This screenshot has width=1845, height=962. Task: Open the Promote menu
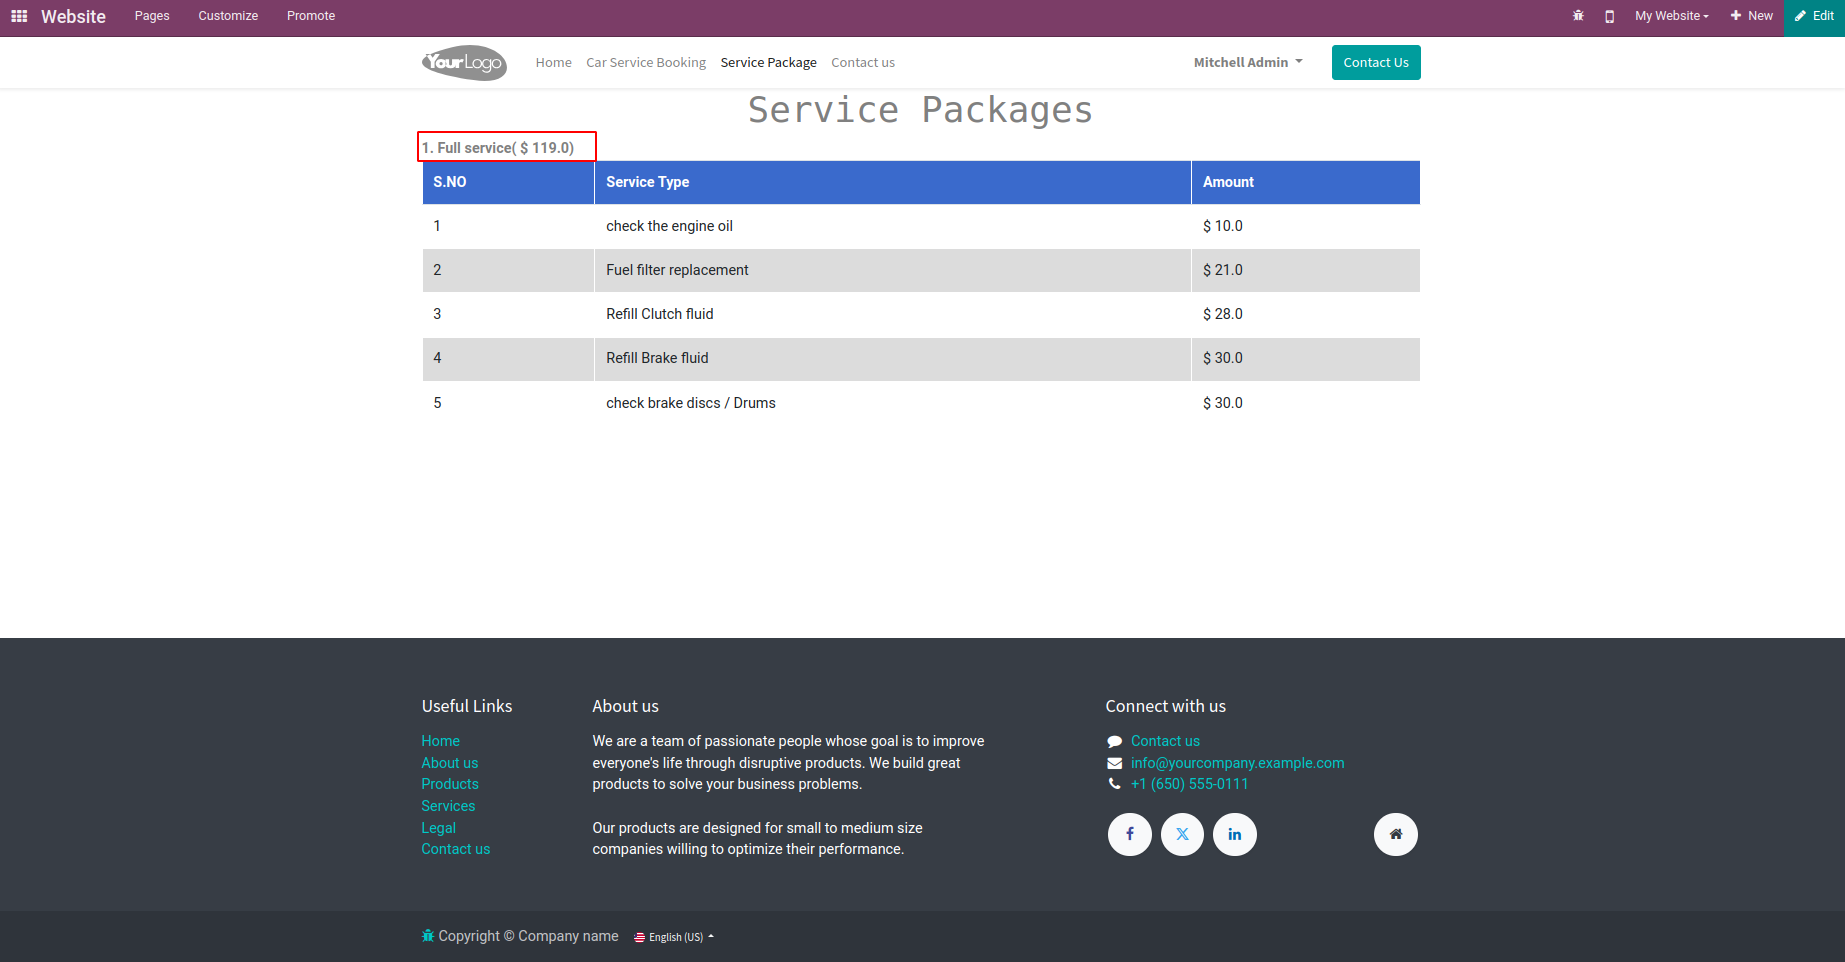[311, 16]
